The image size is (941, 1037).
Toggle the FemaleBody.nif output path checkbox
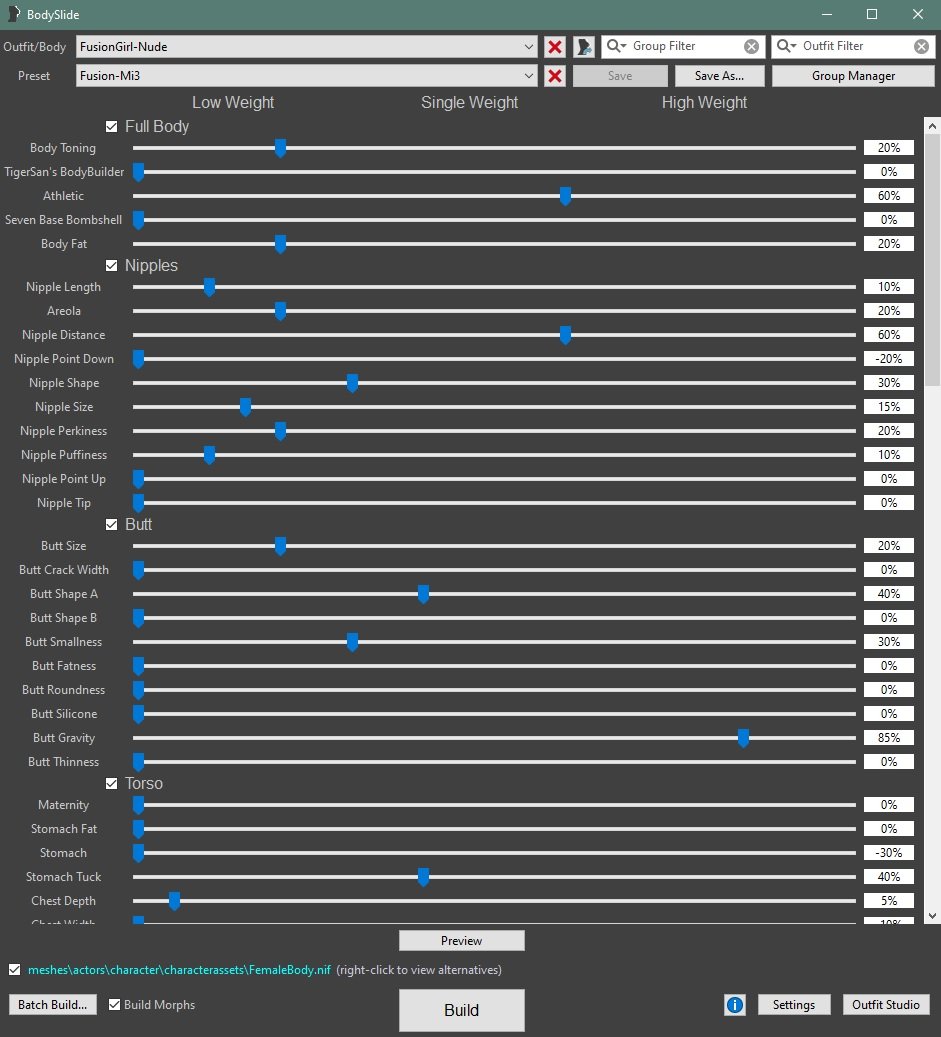[x=14, y=969]
